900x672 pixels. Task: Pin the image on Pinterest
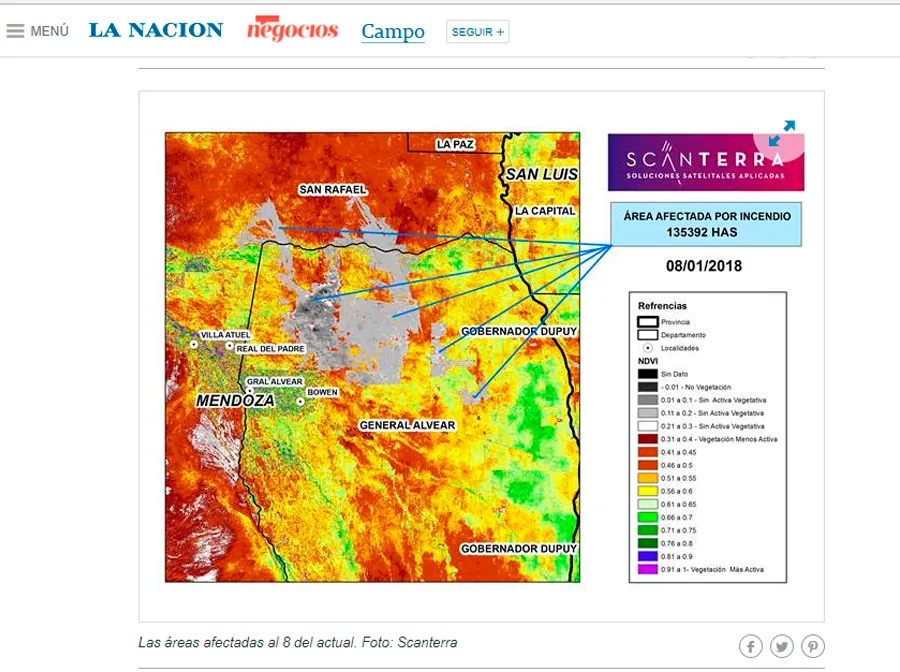813,646
